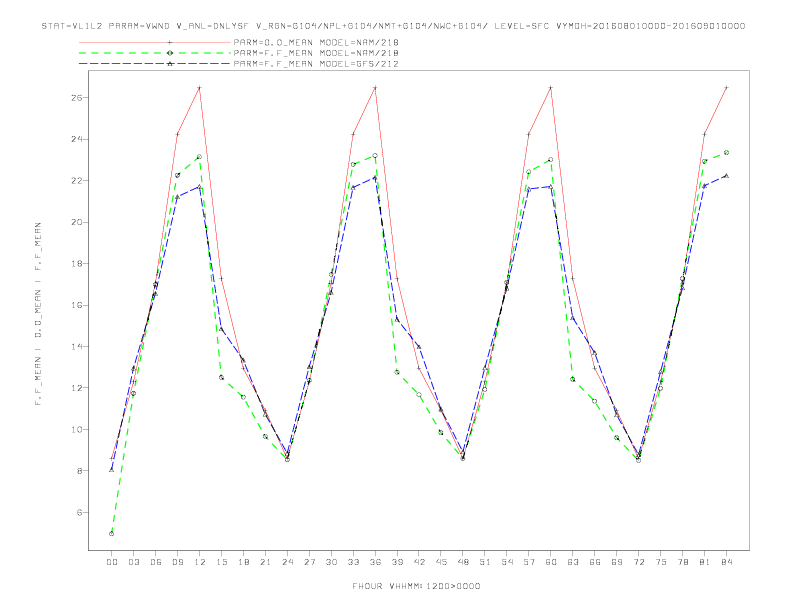Click the vertical y-axis label F.F_MEAN | O.O_MEAN
This screenshot has width=792, height=612.
coord(38,314)
